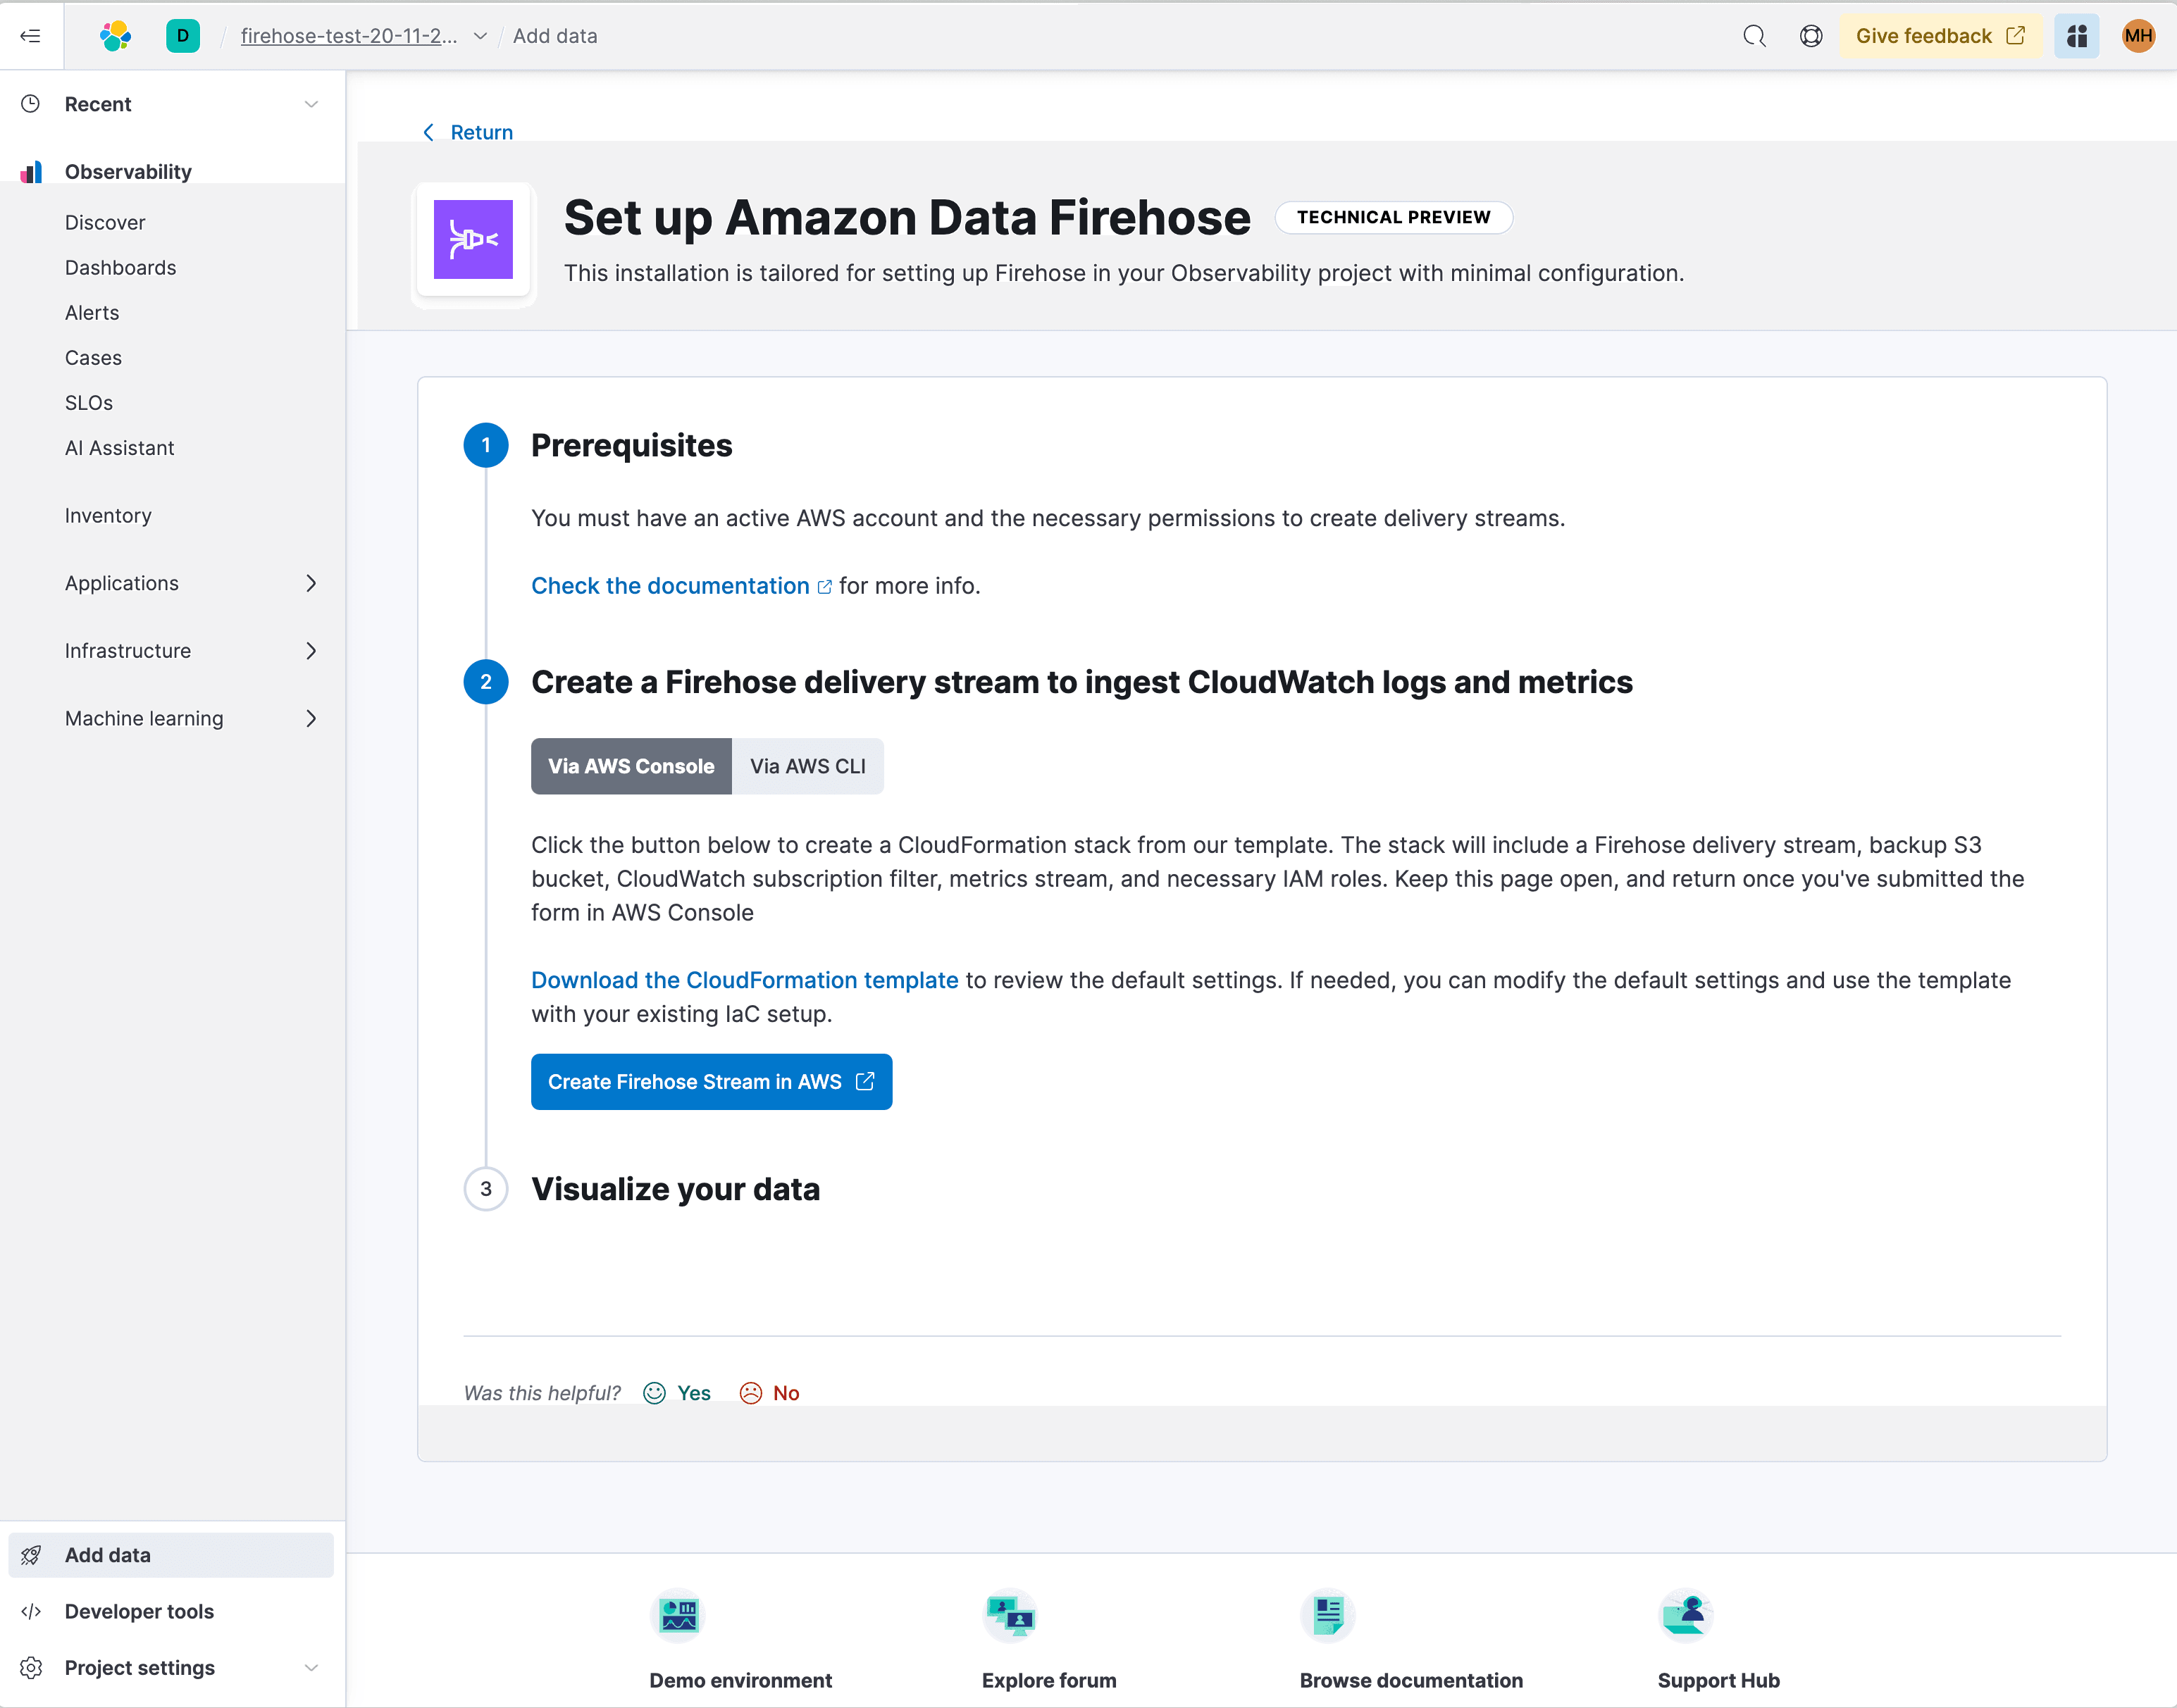2177x1708 pixels.
Task: Open Download the CloudFormation template link
Action: pyautogui.click(x=744, y=980)
